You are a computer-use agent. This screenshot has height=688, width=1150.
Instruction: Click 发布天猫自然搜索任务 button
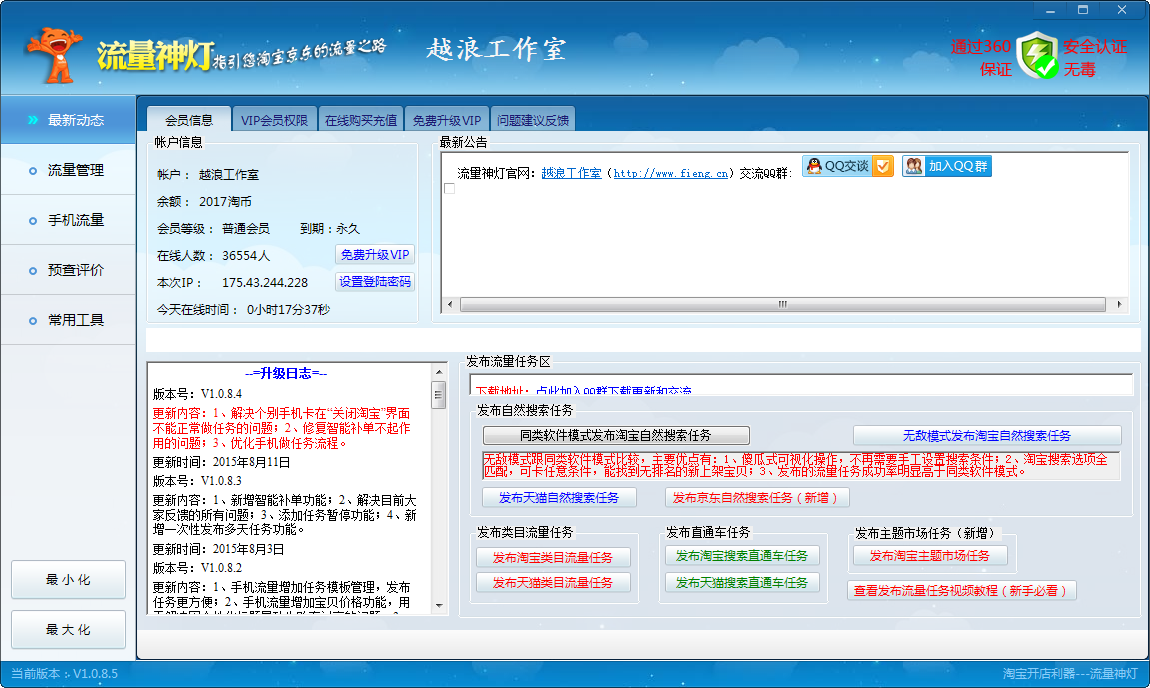click(559, 497)
